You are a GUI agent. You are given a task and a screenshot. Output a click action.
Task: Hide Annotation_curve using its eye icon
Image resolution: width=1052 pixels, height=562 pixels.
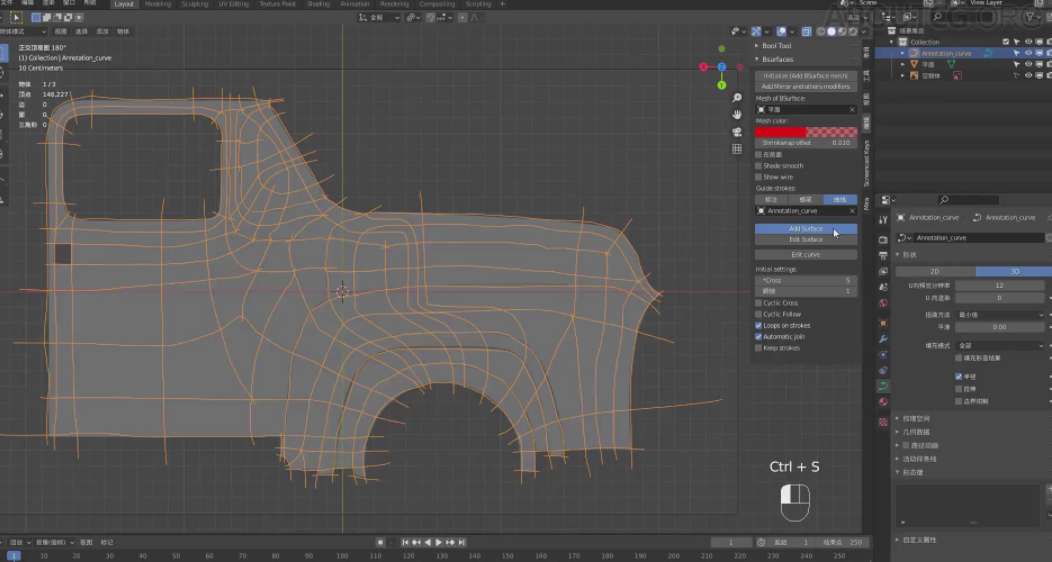[x=1028, y=53]
